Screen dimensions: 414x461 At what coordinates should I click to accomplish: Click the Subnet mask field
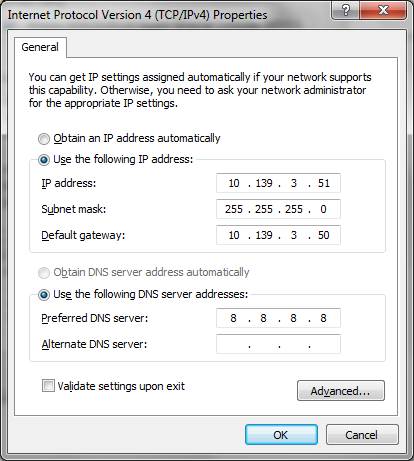[x=278, y=209]
